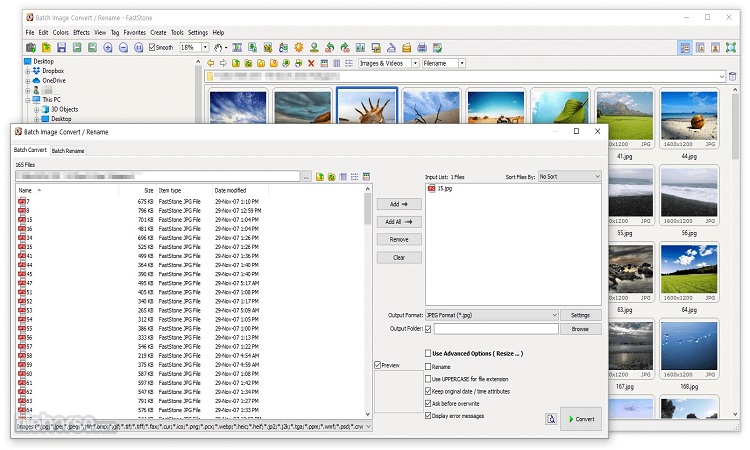Click the print icon in main toolbar
Image resolution: width=750 pixels, height=450 pixels.
click(422, 47)
